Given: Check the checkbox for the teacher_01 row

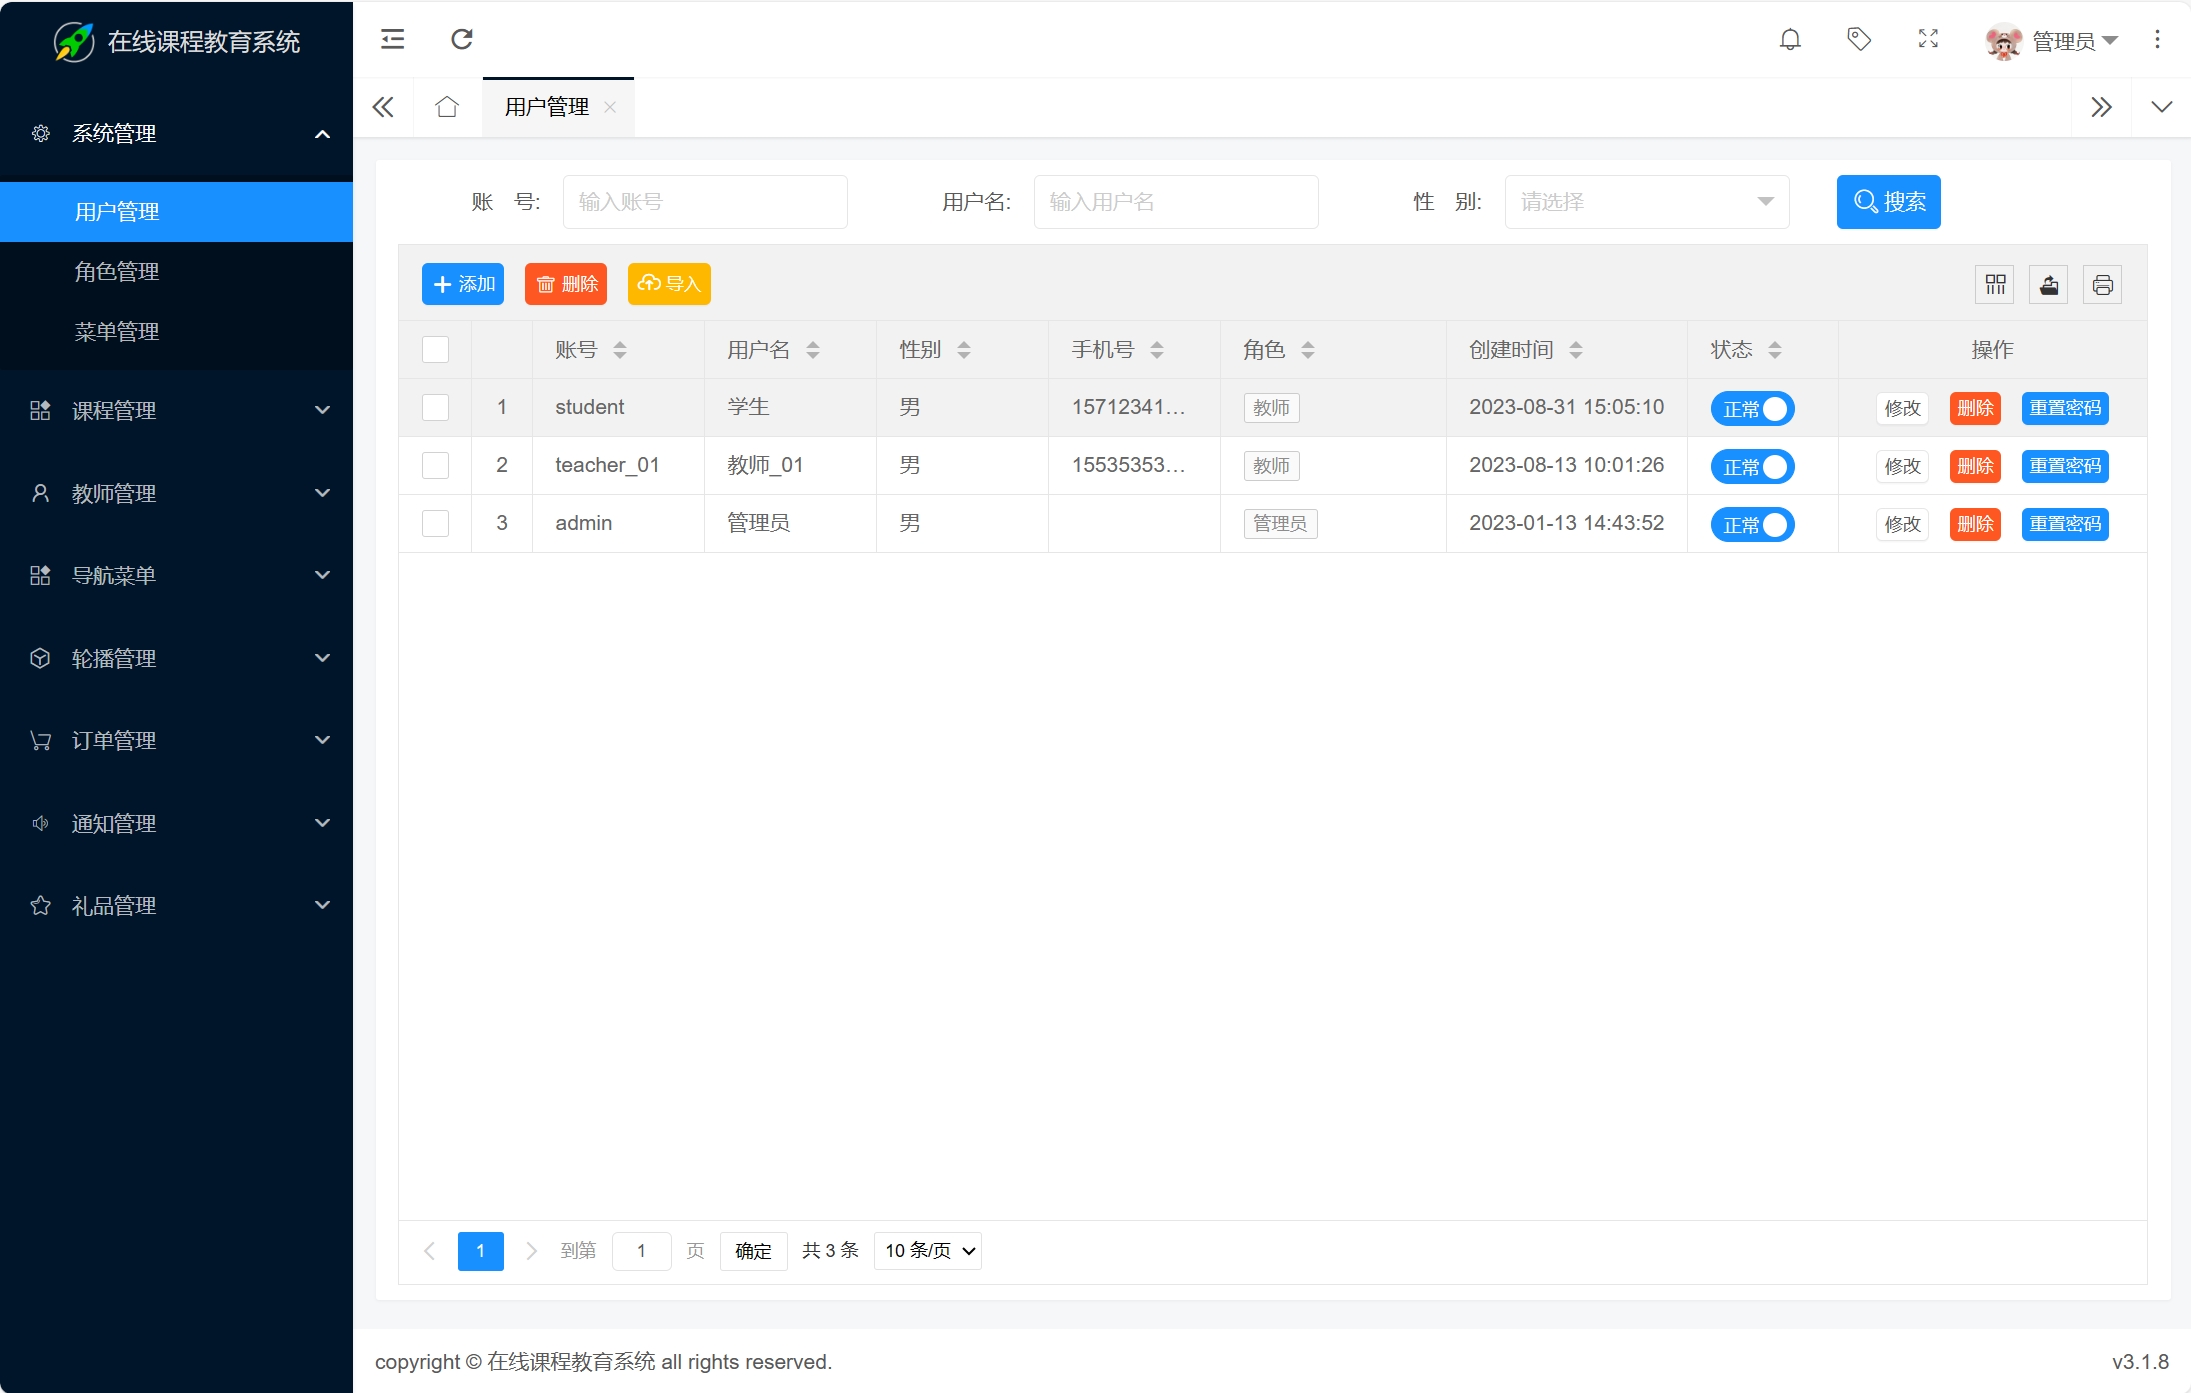Looking at the screenshot, I should coord(435,465).
